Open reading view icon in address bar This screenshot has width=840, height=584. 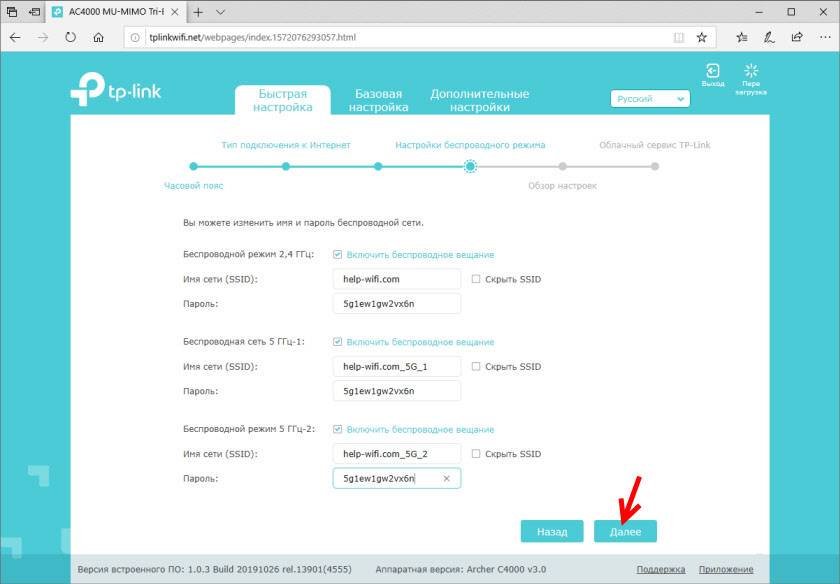coord(679,38)
